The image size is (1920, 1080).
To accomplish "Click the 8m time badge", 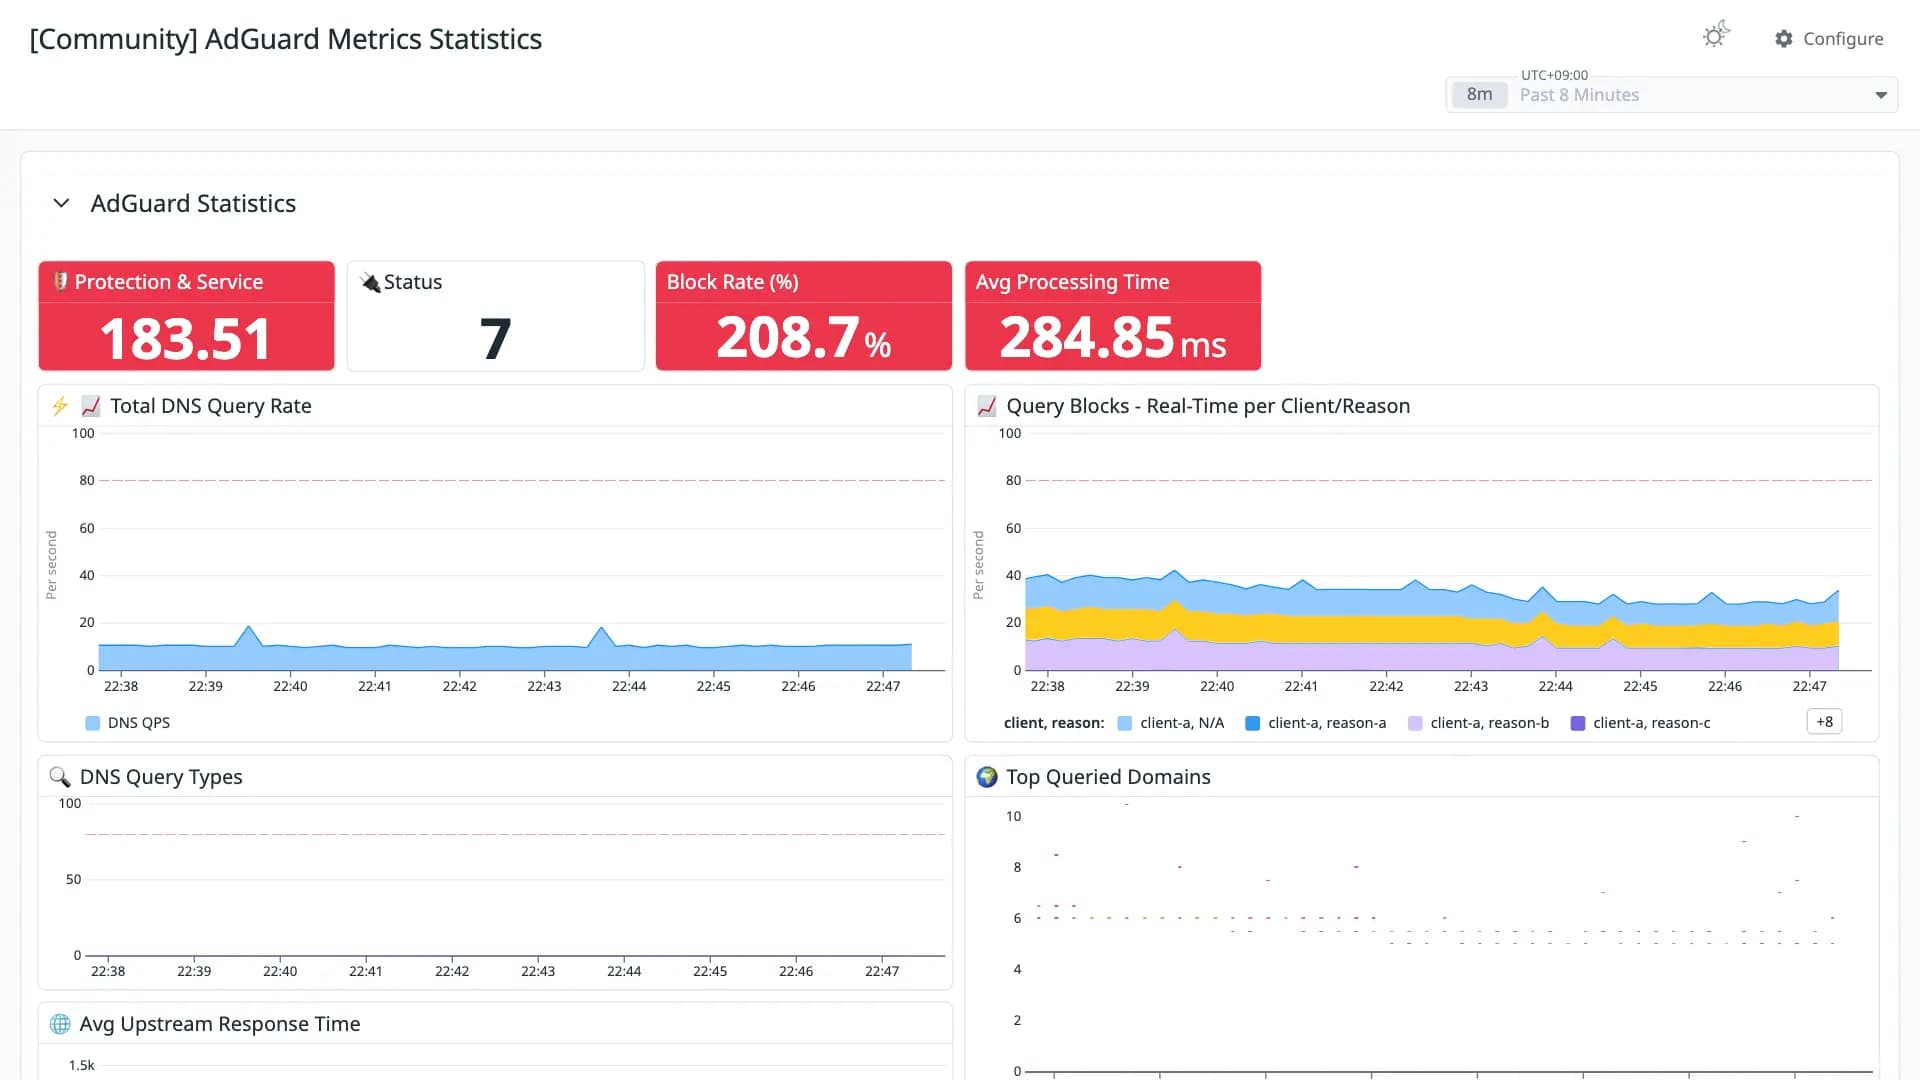I will pos(1479,95).
